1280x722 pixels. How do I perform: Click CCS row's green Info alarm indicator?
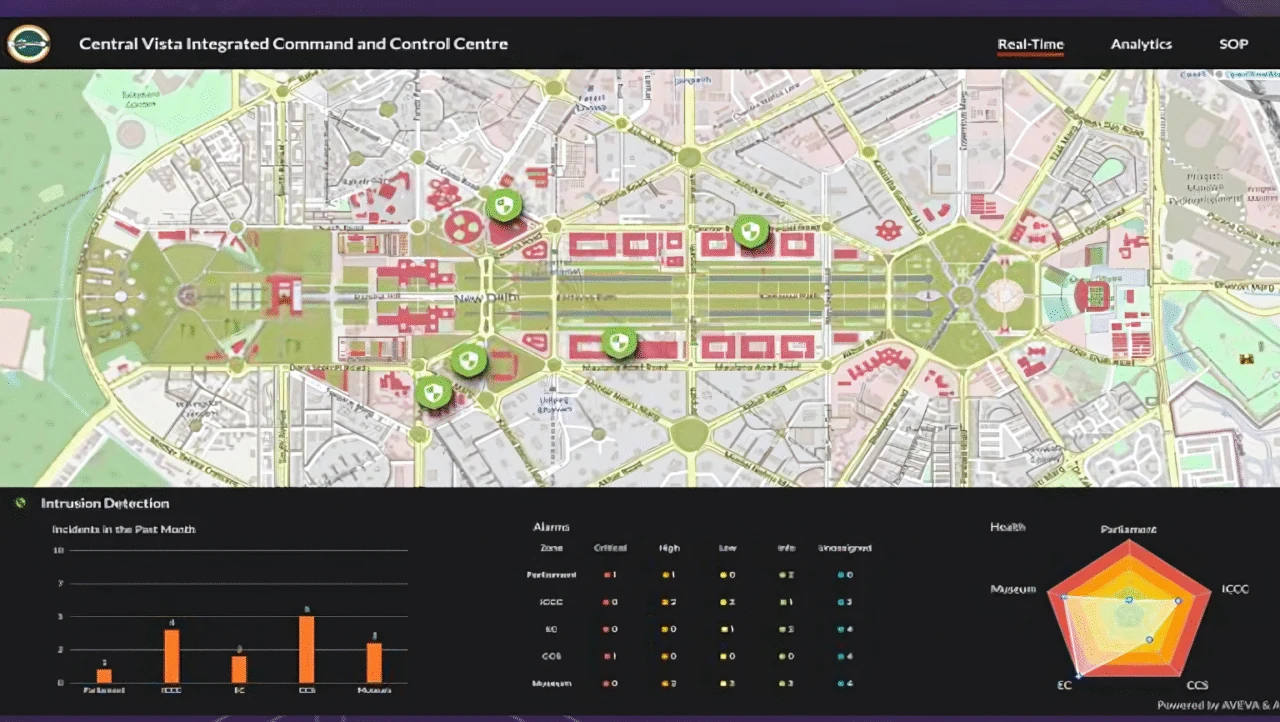pyautogui.click(x=782, y=656)
